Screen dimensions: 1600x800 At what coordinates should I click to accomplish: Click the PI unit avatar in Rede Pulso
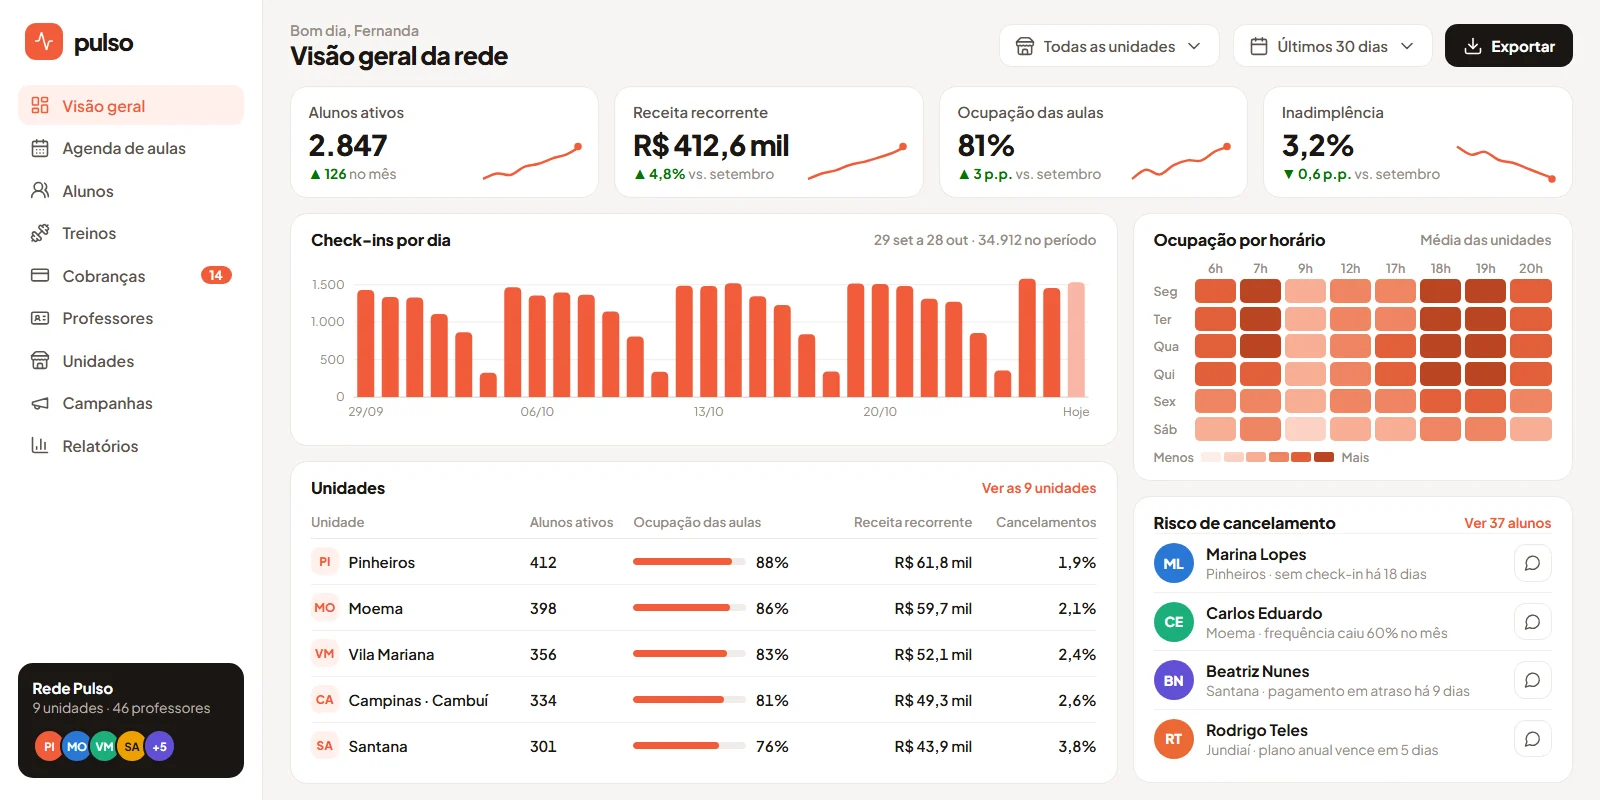point(49,746)
